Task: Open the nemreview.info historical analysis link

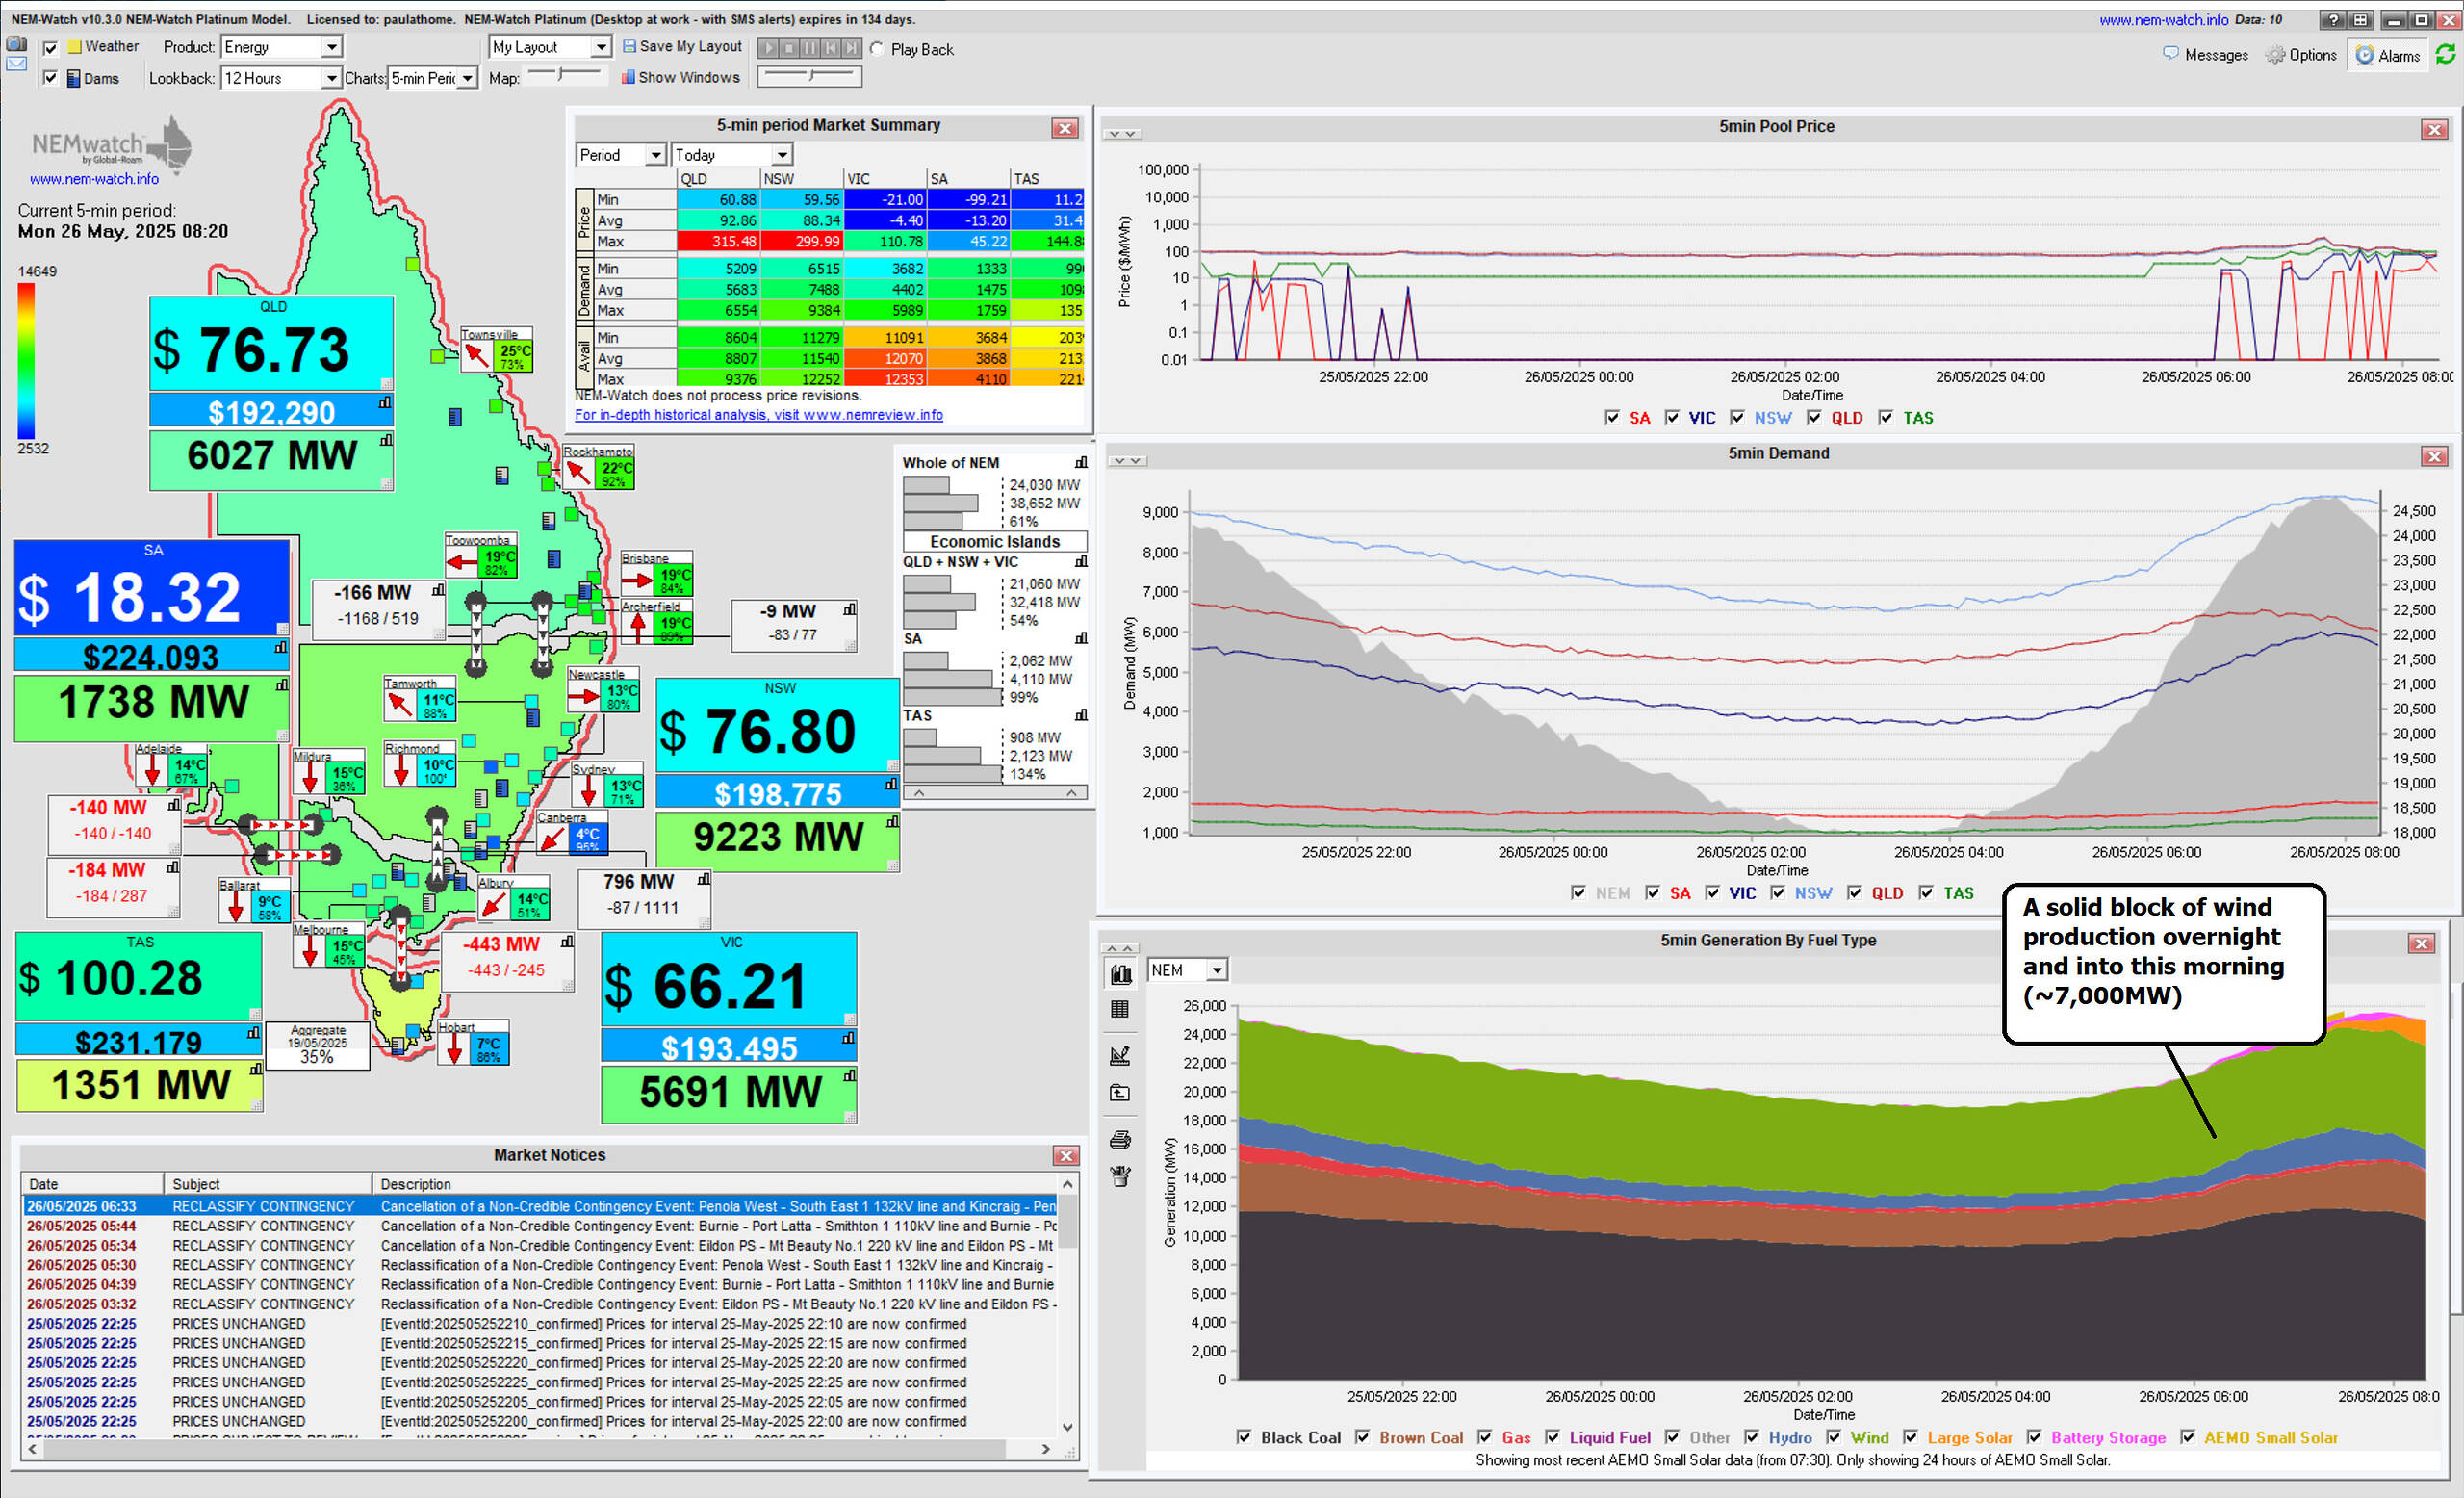Action: click(759, 414)
